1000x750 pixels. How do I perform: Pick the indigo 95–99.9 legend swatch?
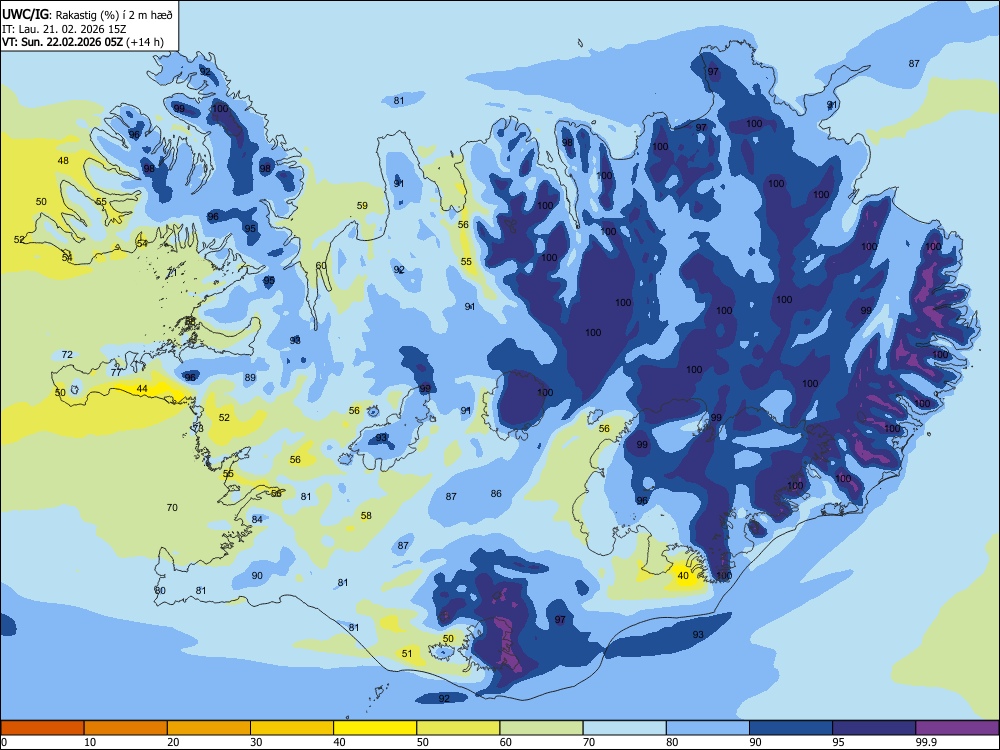pyautogui.click(x=874, y=728)
